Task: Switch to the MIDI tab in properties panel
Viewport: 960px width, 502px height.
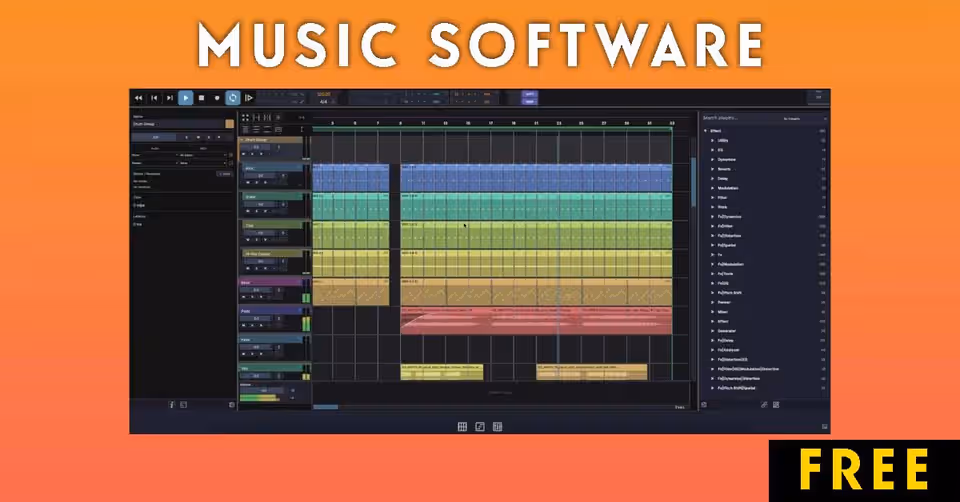Action: 204,148
